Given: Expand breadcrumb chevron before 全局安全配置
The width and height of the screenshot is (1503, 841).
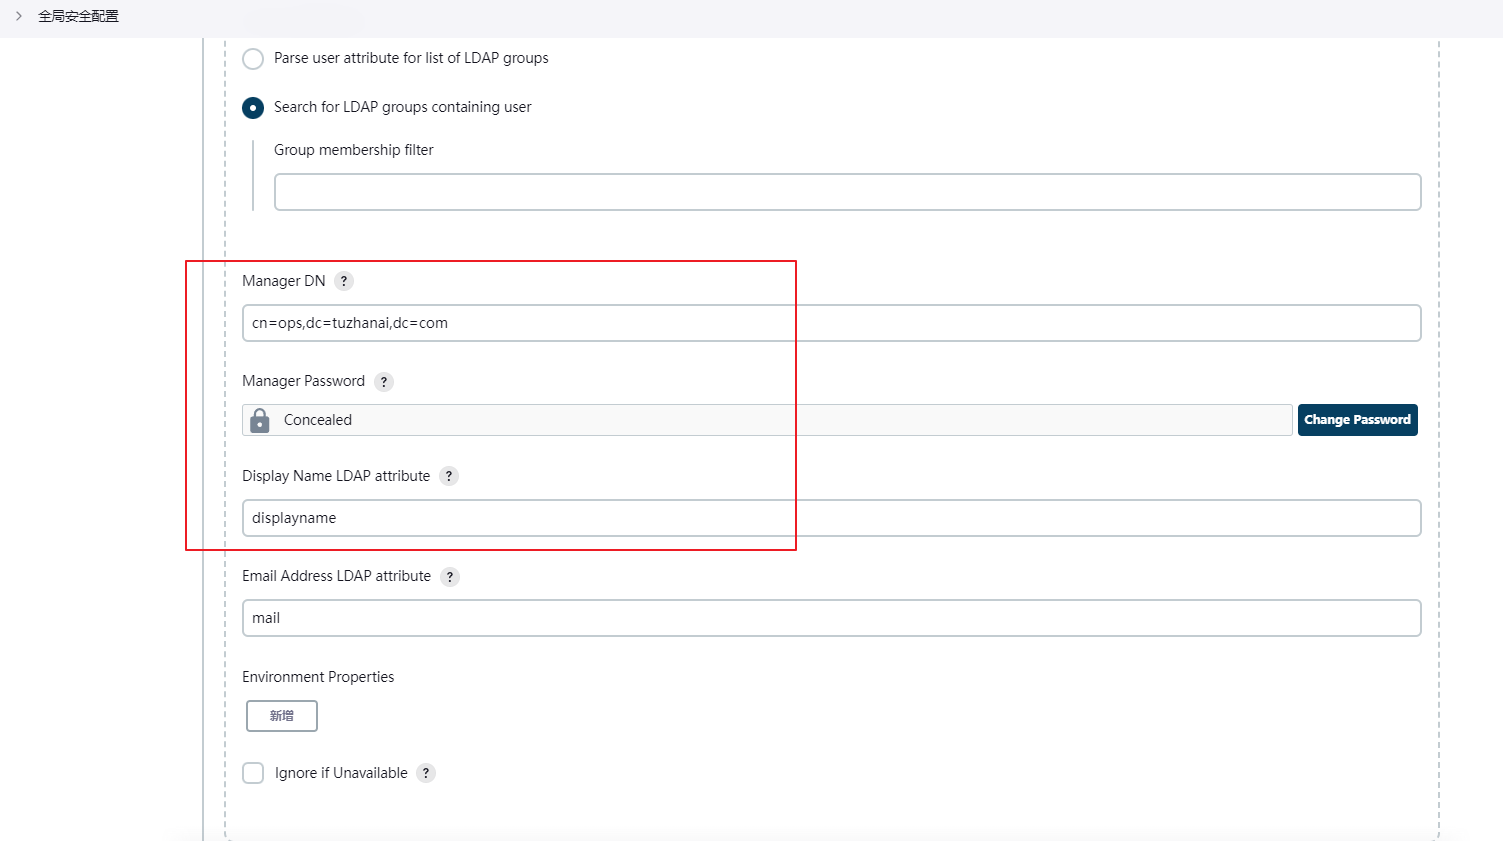Looking at the screenshot, I should tap(19, 16).
